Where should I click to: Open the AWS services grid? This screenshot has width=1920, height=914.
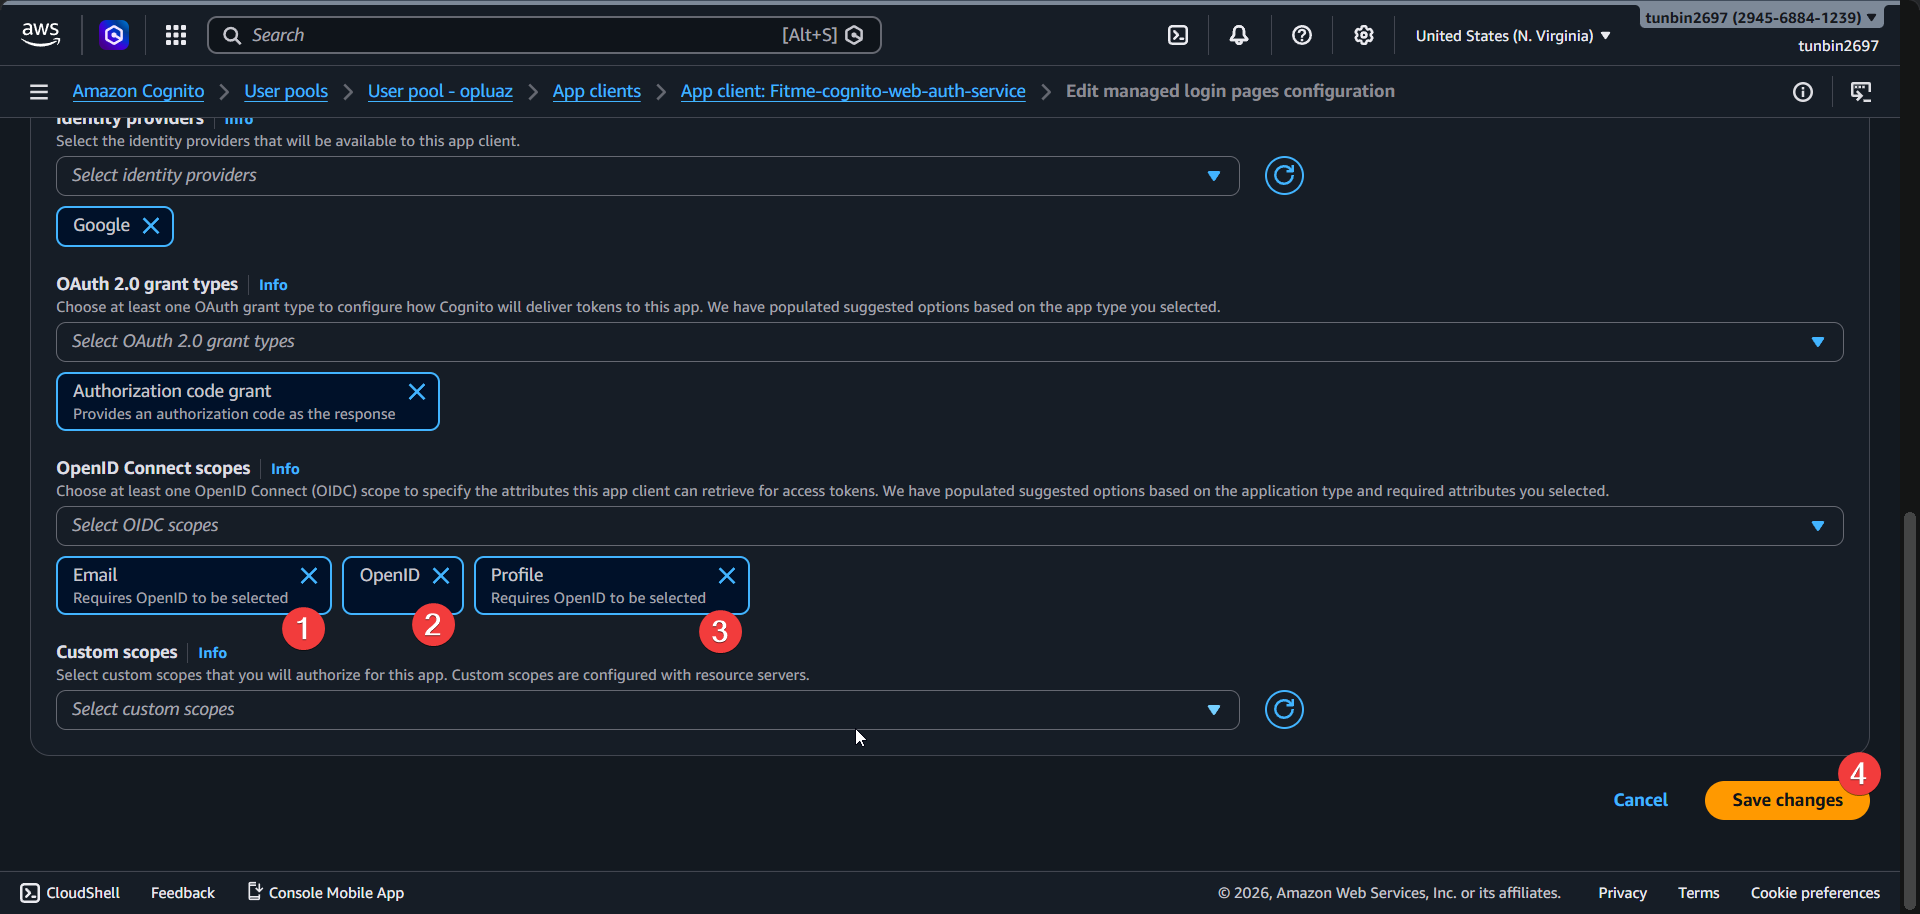click(175, 34)
